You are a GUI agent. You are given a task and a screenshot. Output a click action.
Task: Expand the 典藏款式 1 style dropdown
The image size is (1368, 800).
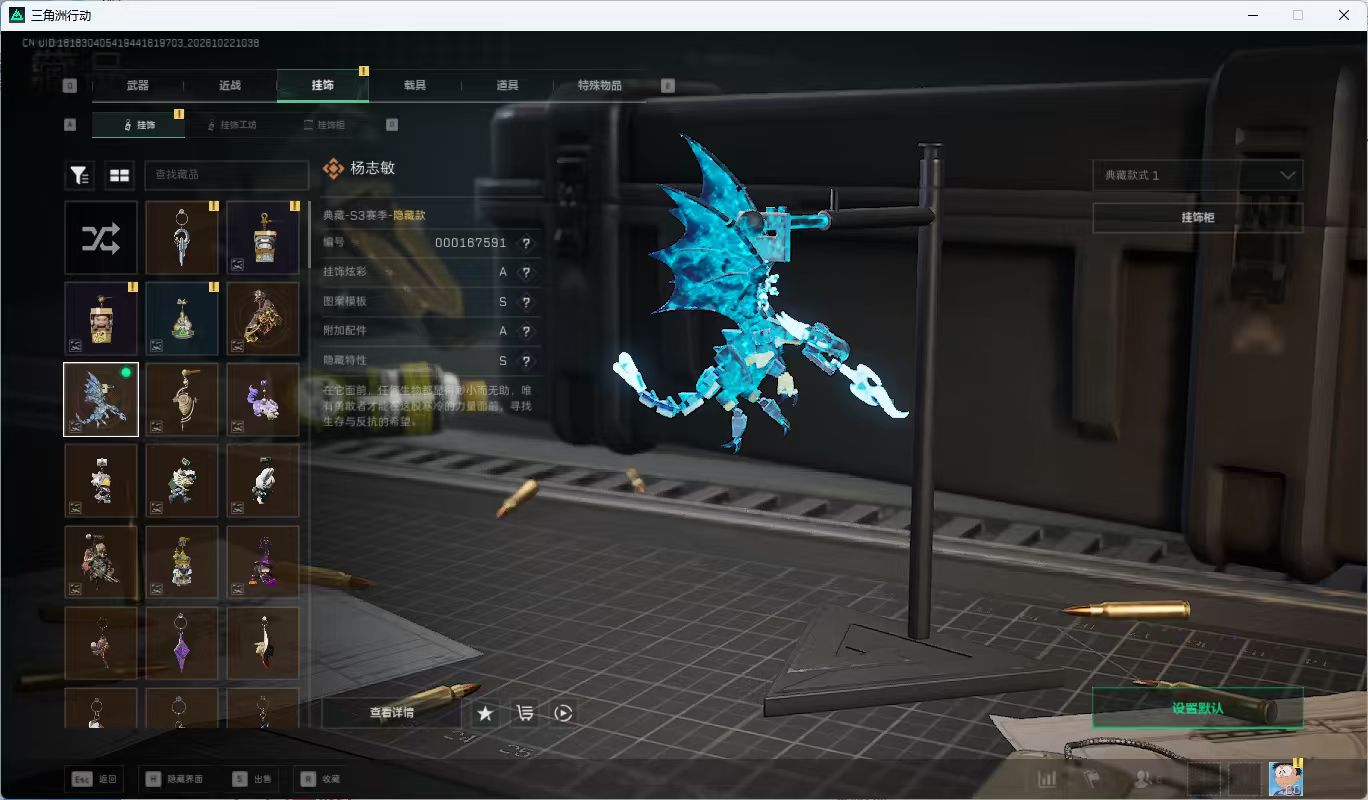1197,175
